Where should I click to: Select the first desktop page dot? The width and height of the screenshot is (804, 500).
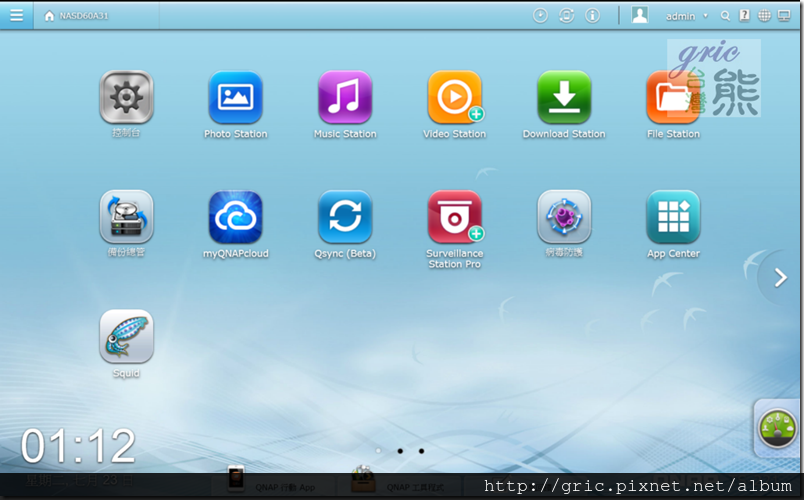pyautogui.click(x=378, y=451)
